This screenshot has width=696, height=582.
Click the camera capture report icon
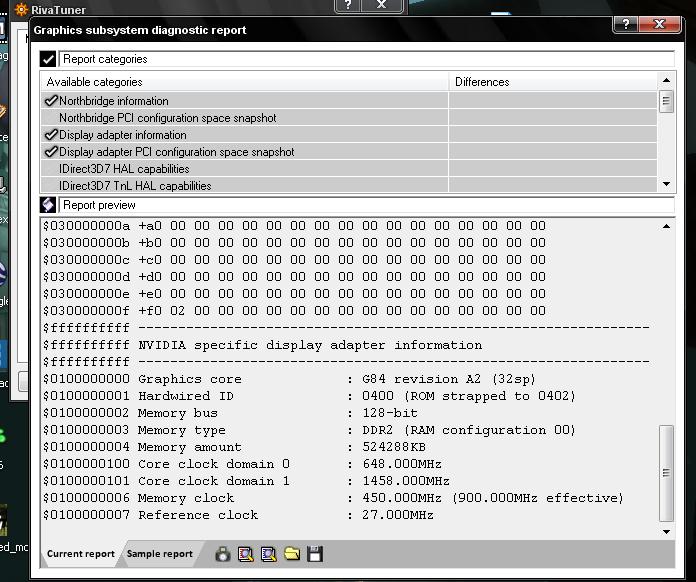pos(222,554)
